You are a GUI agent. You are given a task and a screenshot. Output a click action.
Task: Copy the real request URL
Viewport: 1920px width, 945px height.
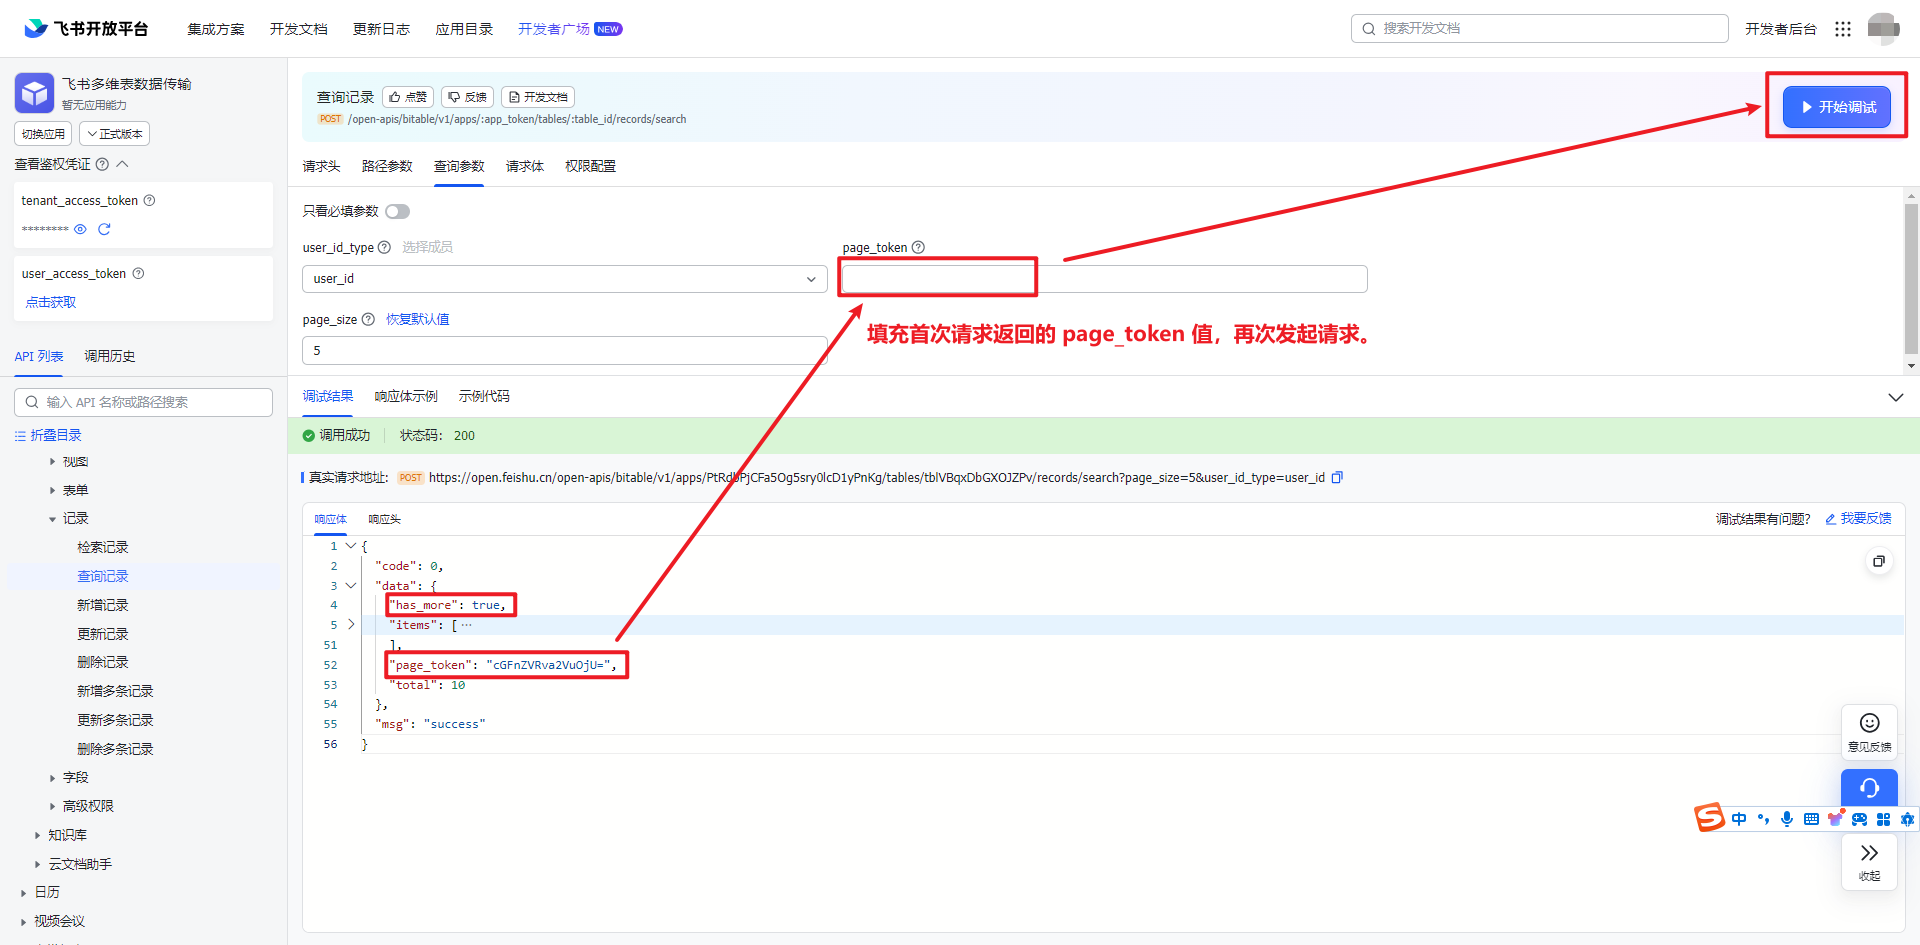pyautogui.click(x=1337, y=477)
